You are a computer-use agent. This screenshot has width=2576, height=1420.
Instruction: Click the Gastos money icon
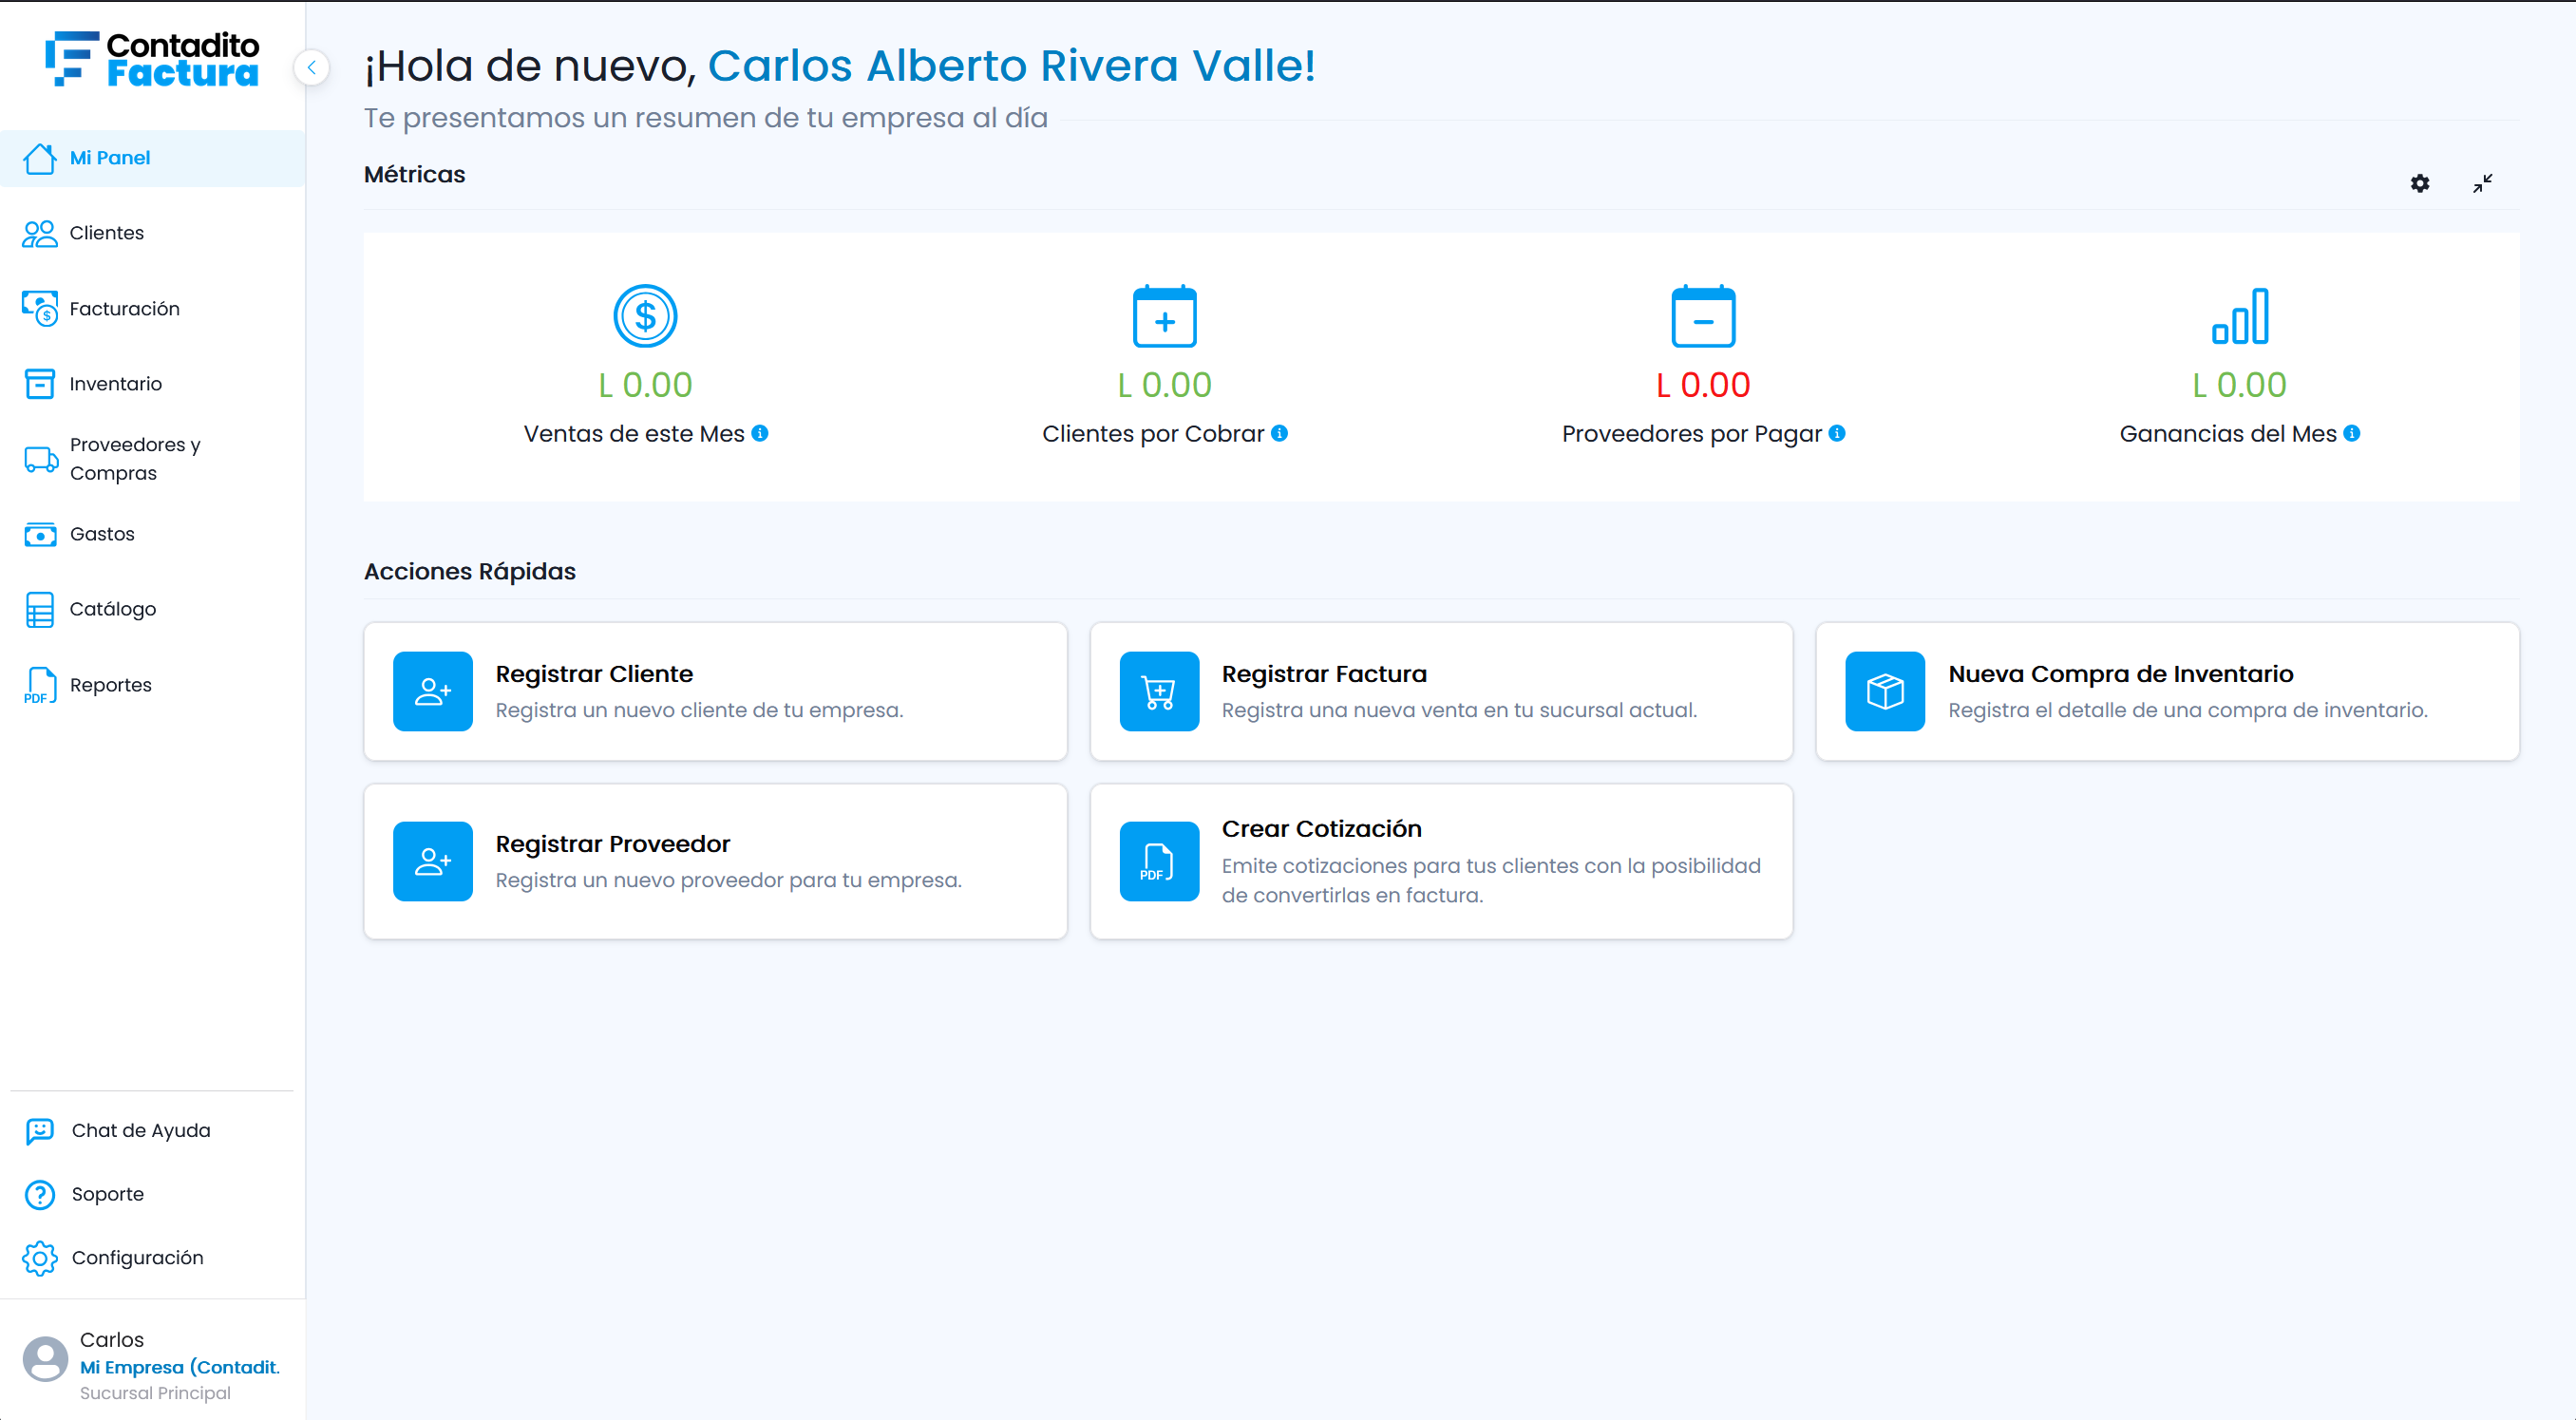40,535
